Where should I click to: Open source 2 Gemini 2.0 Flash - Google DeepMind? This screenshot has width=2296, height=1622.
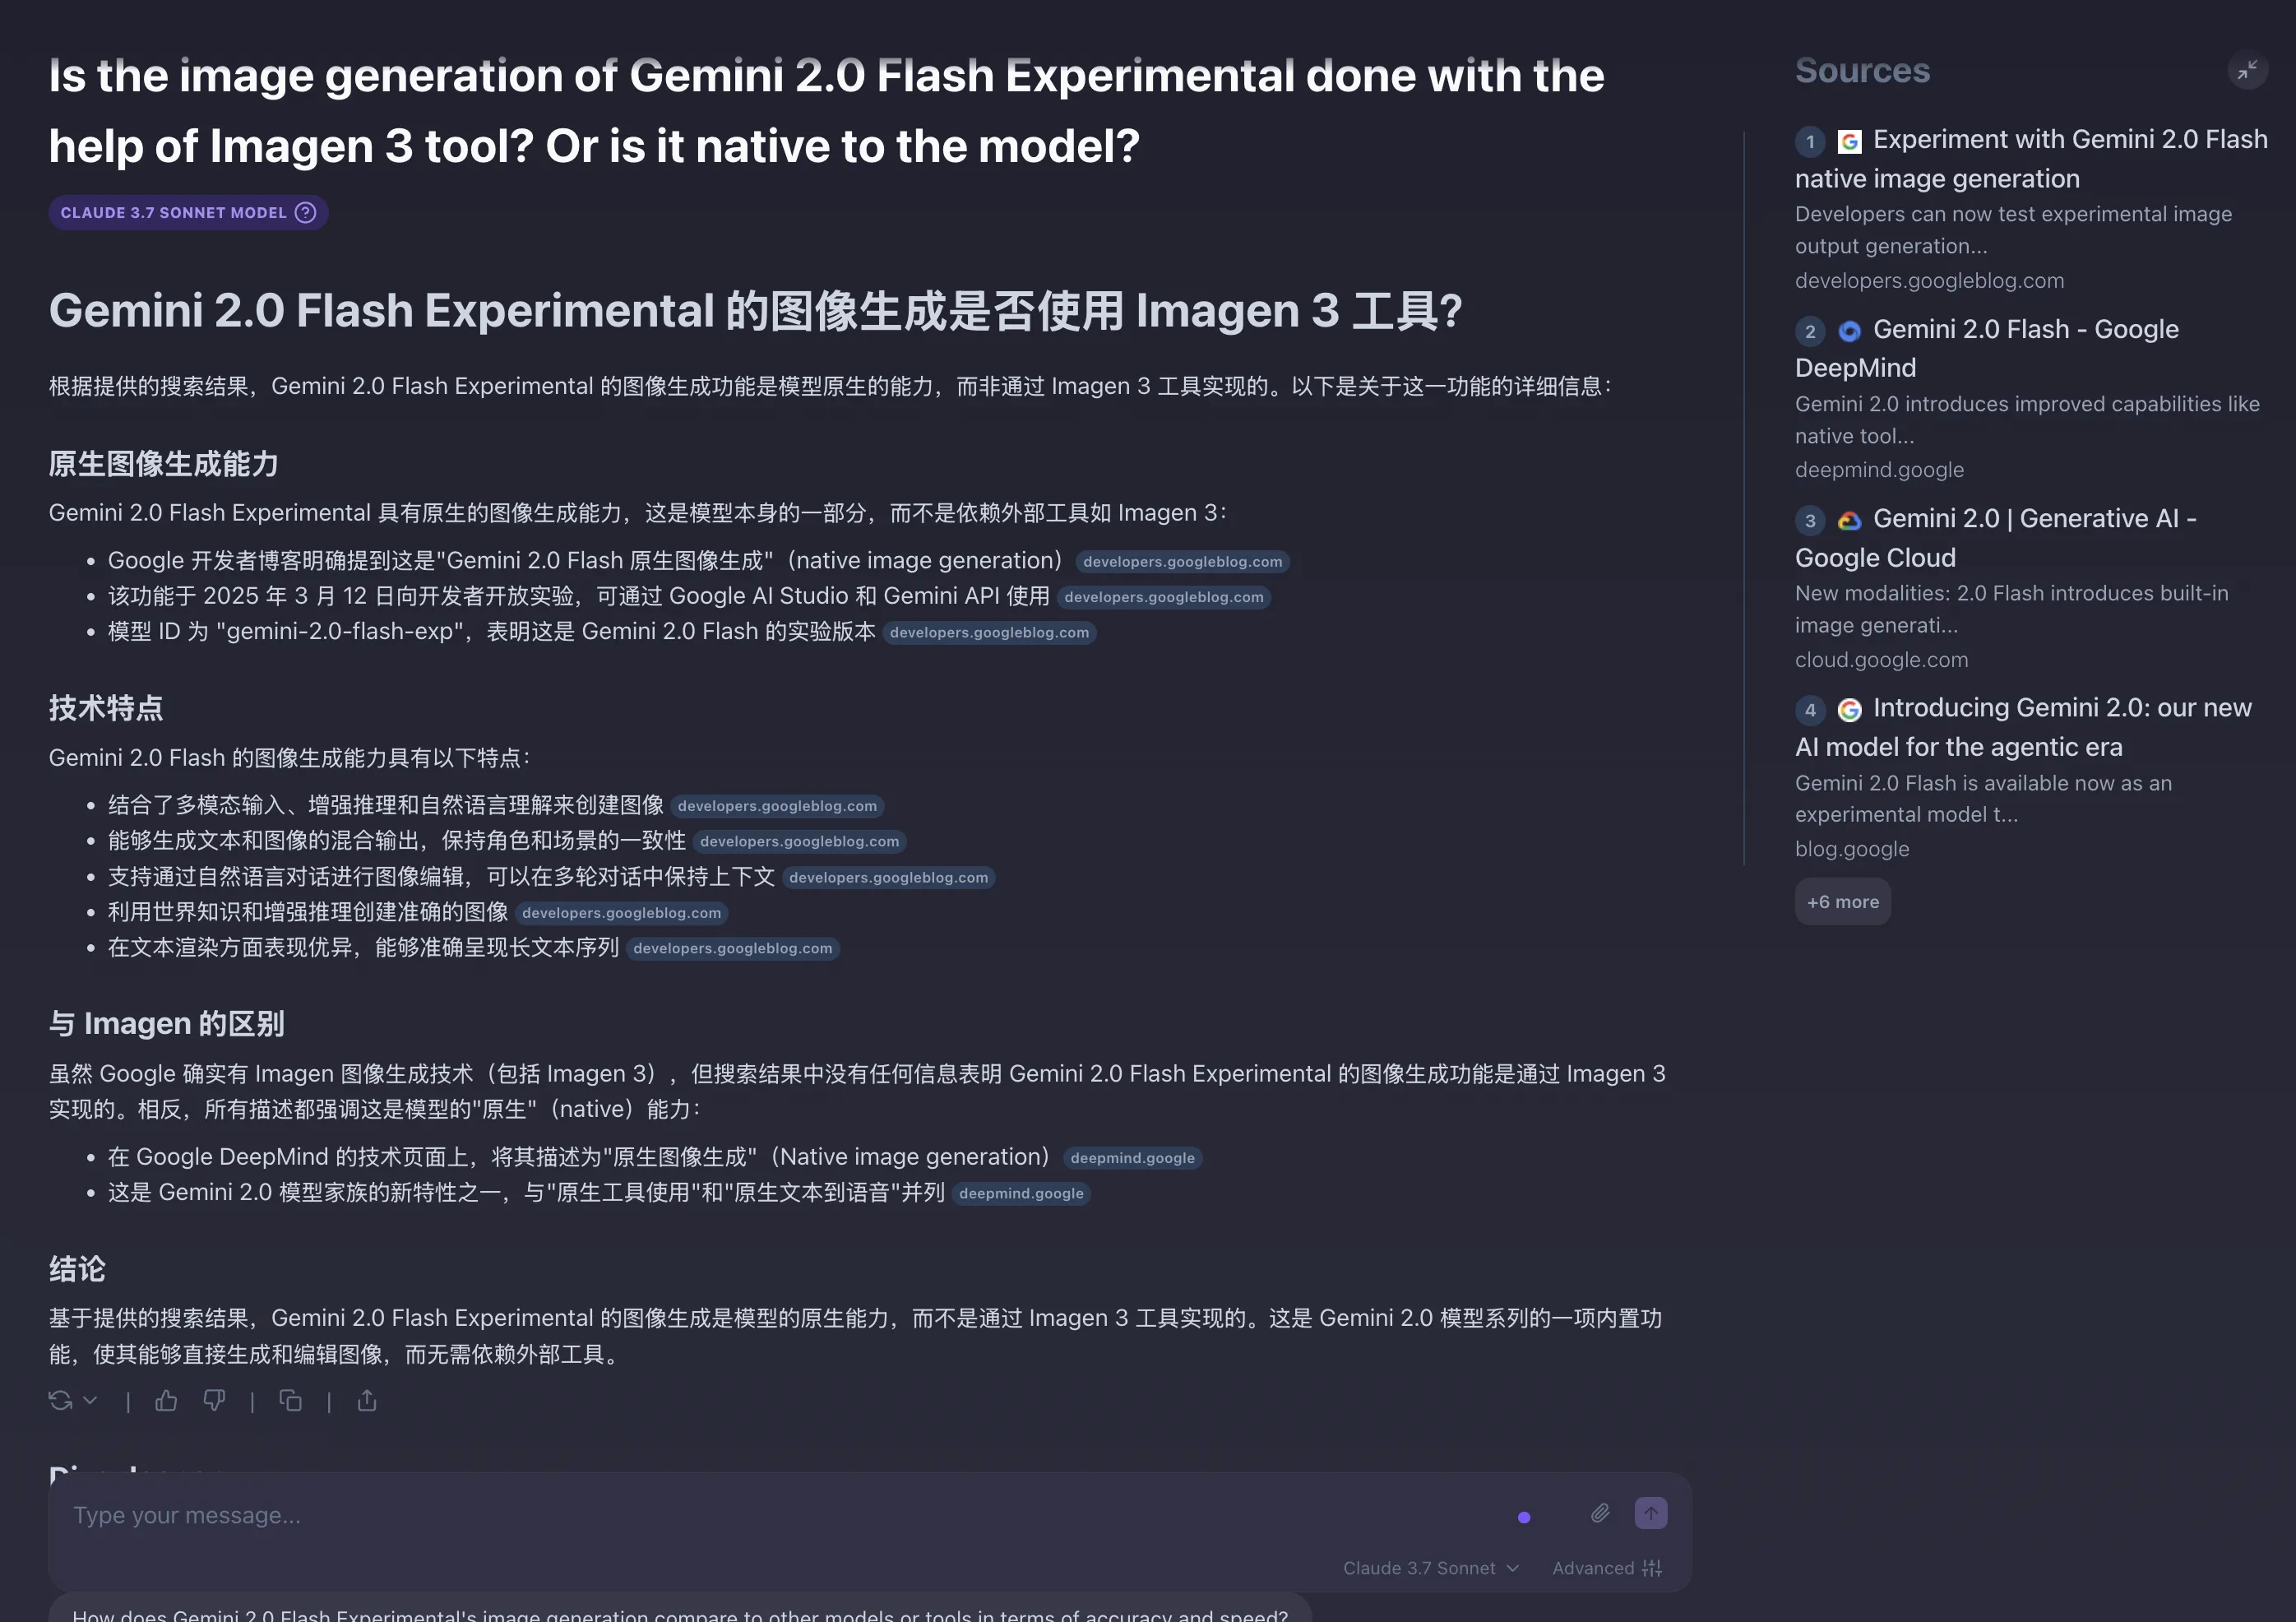[1987, 348]
